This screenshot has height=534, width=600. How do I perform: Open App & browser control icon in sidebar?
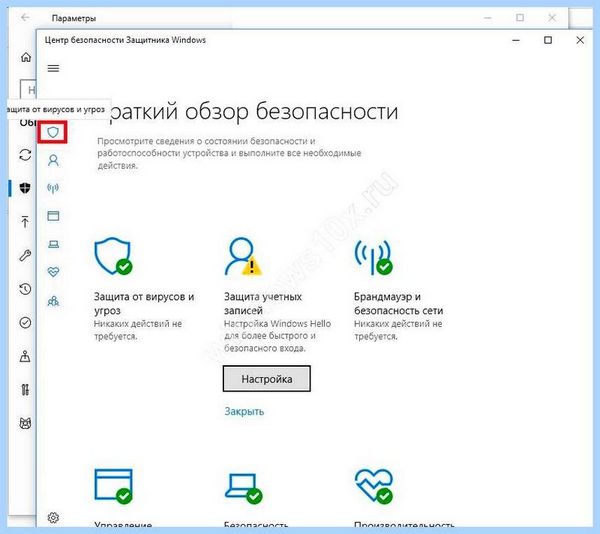[53, 216]
